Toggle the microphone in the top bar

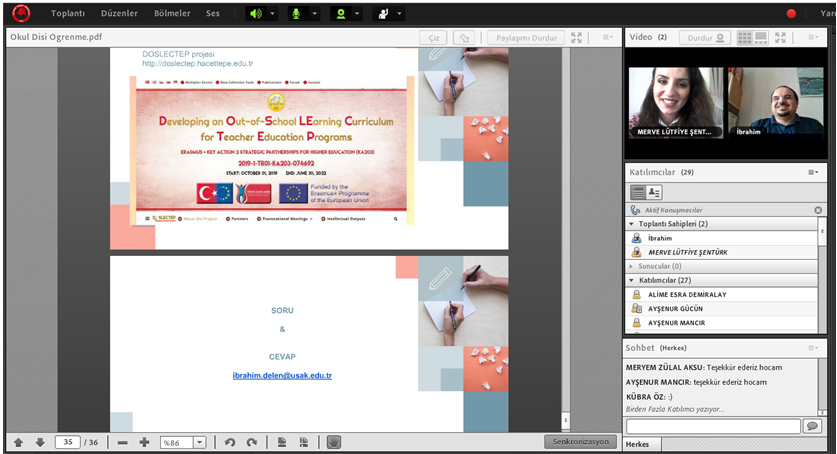pyautogui.click(x=295, y=14)
